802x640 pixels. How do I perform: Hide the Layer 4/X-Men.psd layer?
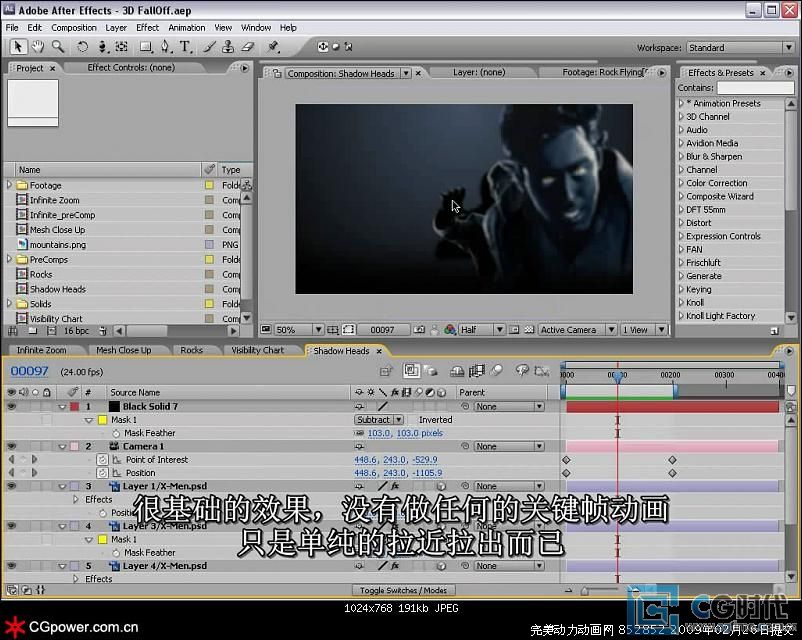click(x=11, y=566)
